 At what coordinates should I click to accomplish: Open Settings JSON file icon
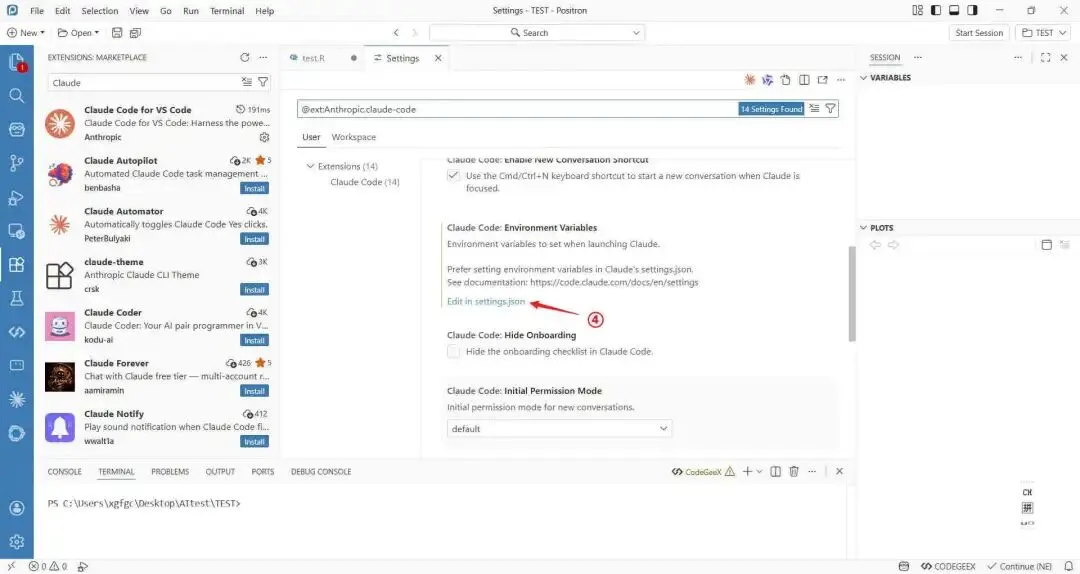click(x=785, y=80)
